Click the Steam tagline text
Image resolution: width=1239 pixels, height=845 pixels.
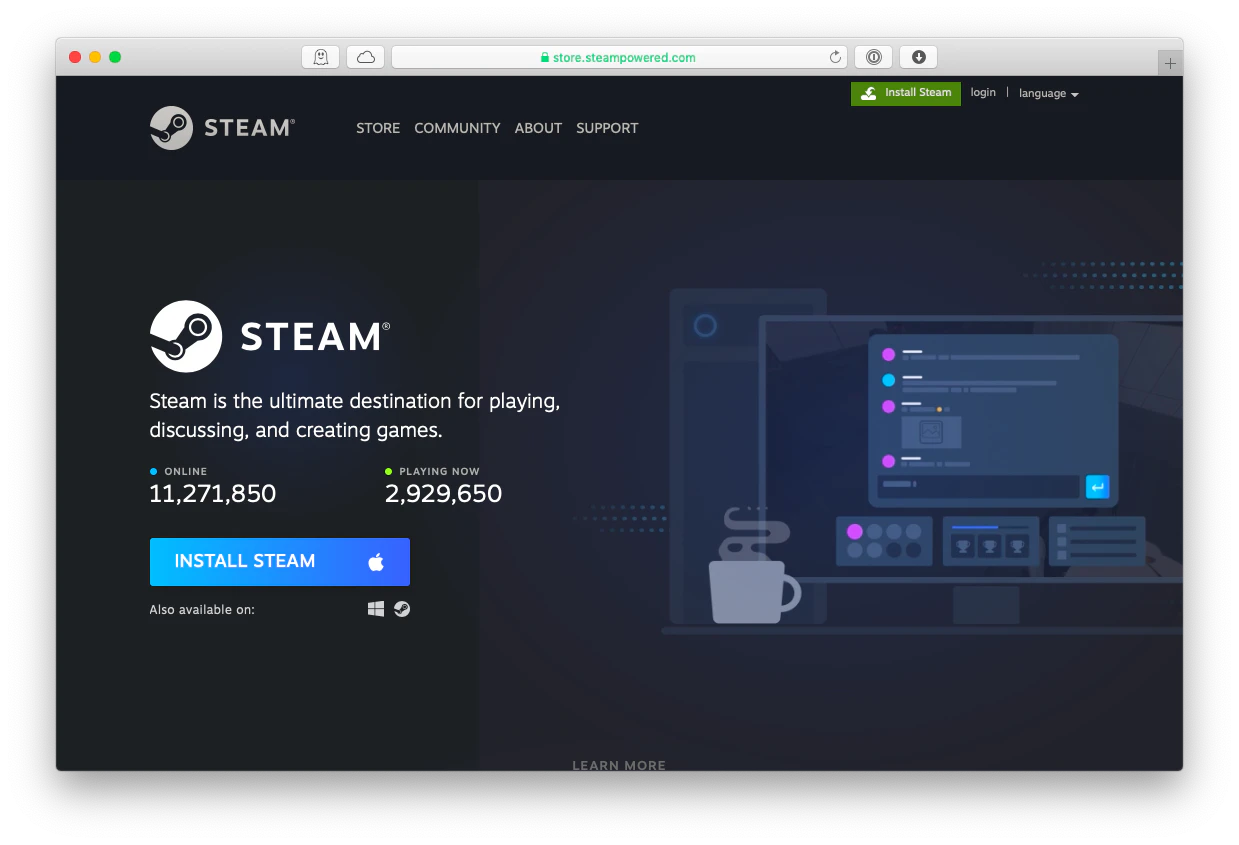[355, 416]
